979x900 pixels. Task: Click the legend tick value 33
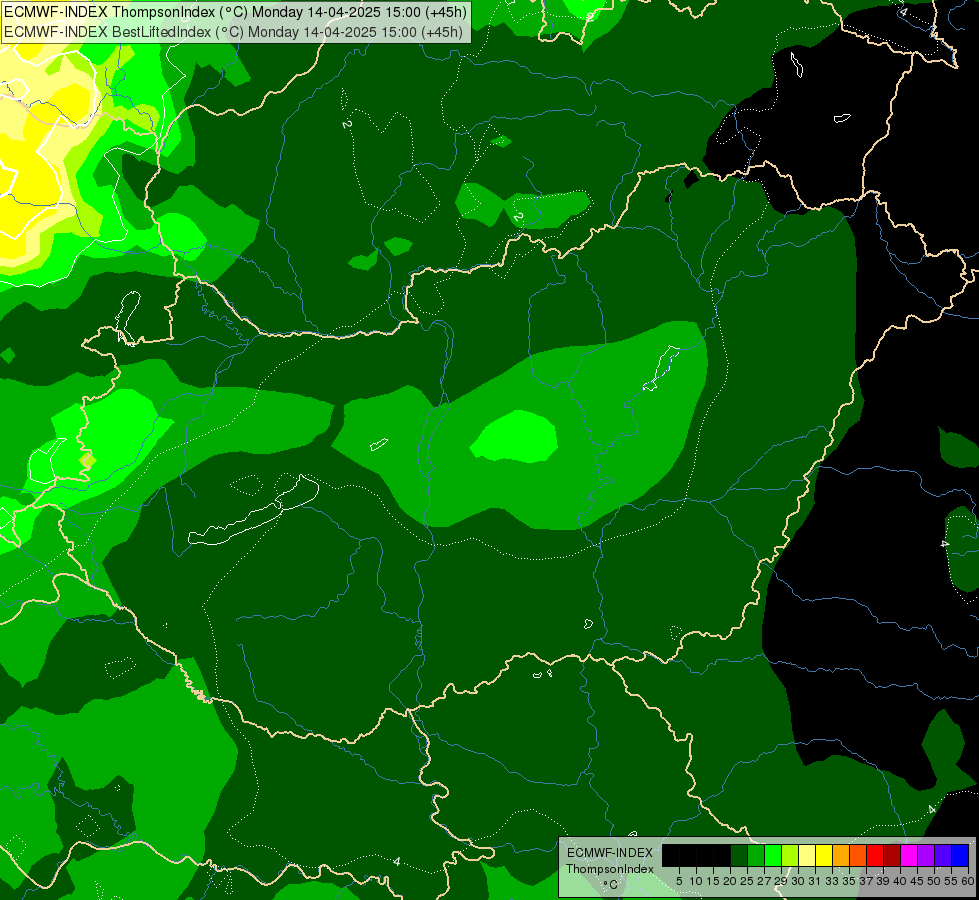832,881
